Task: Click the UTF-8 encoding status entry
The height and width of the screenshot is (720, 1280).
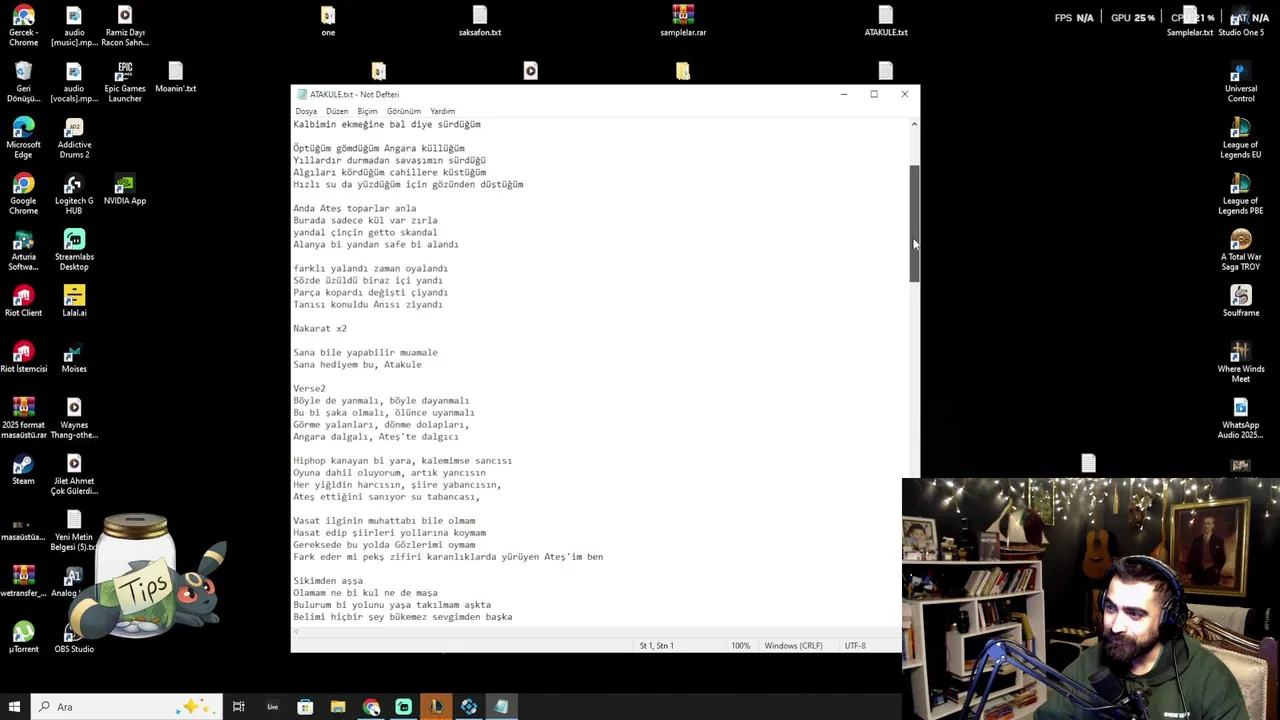Action: pyautogui.click(x=855, y=646)
